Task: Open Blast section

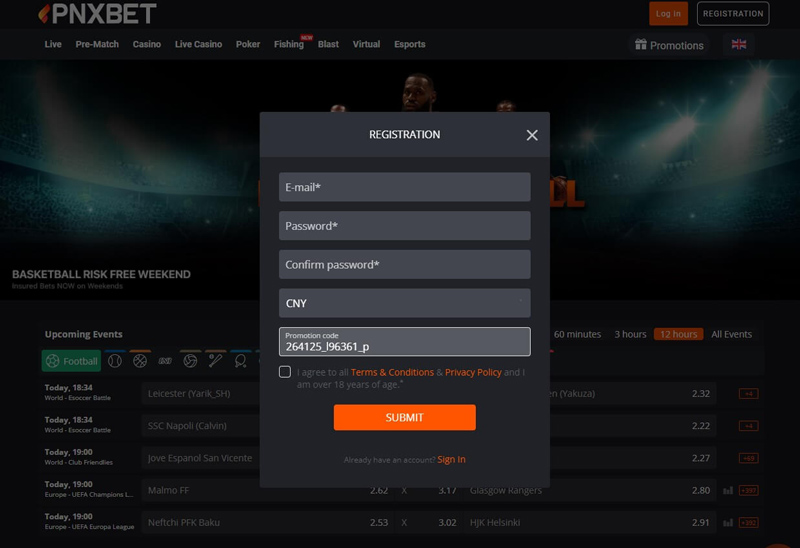Action: (328, 44)
